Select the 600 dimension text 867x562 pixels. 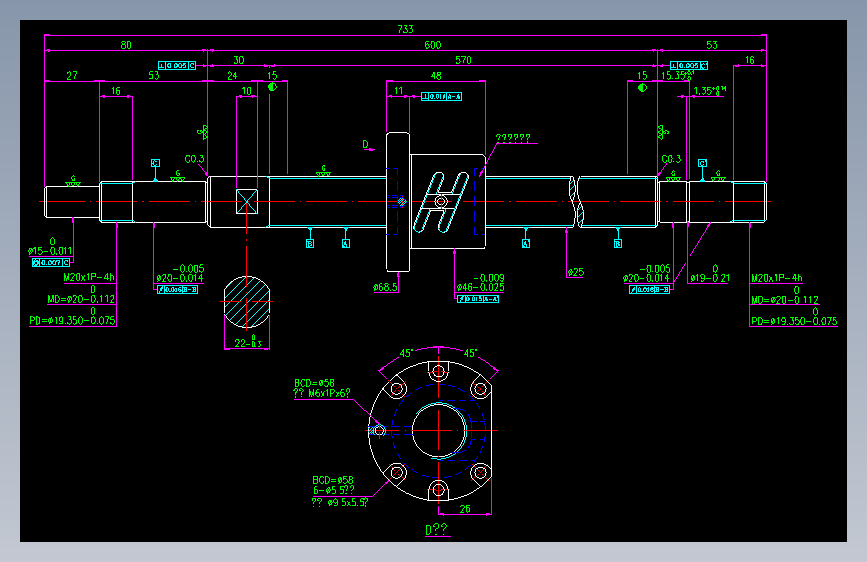click(432, 45)
